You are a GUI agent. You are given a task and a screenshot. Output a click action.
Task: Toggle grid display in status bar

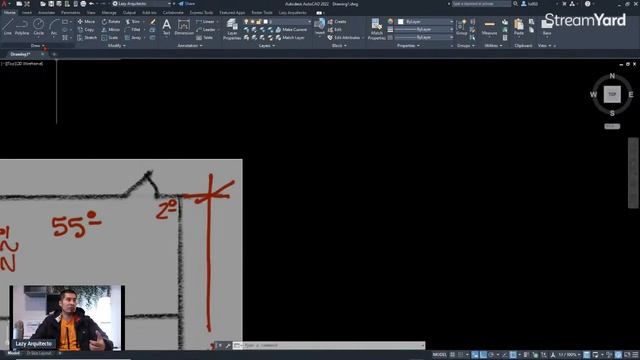(x=452, y=355)
